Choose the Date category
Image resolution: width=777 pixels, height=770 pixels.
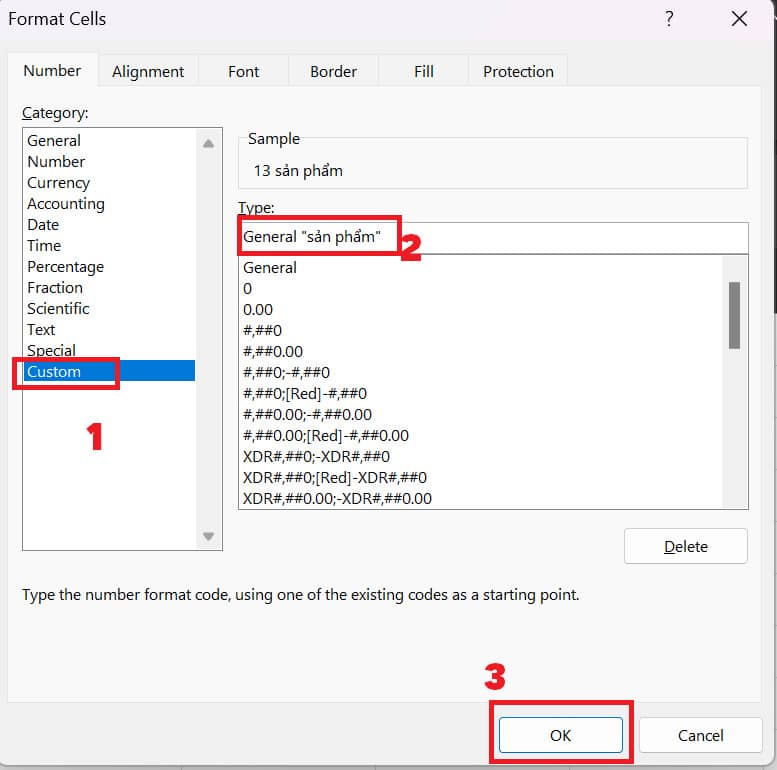43,225
